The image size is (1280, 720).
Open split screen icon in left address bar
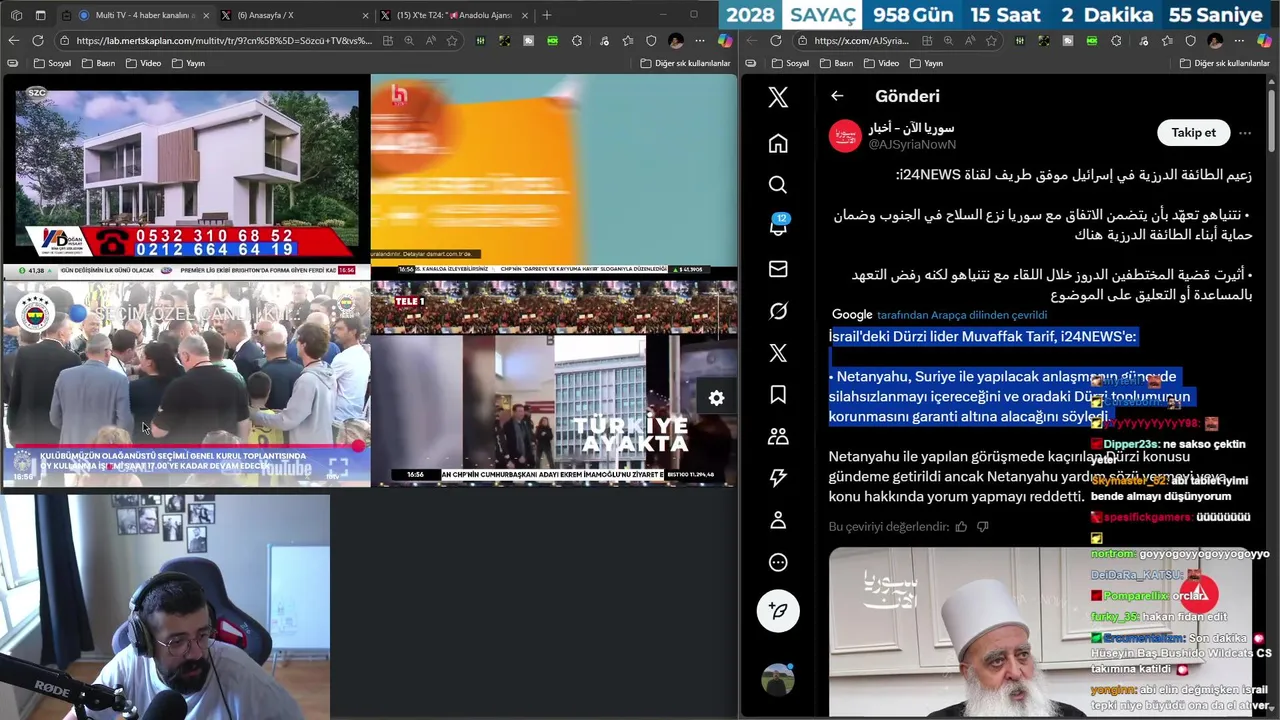pyautogui.click(x=386, y=41)
